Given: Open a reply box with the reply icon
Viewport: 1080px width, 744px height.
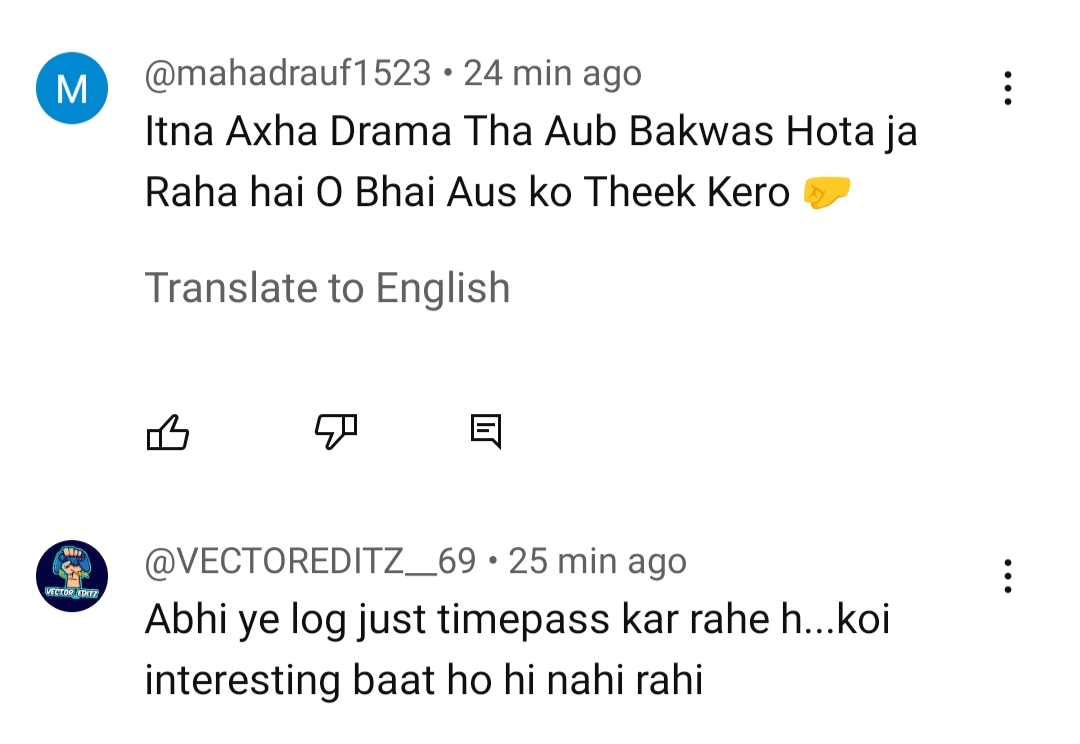Looking at the screenshot, I should tap(487, 432).
